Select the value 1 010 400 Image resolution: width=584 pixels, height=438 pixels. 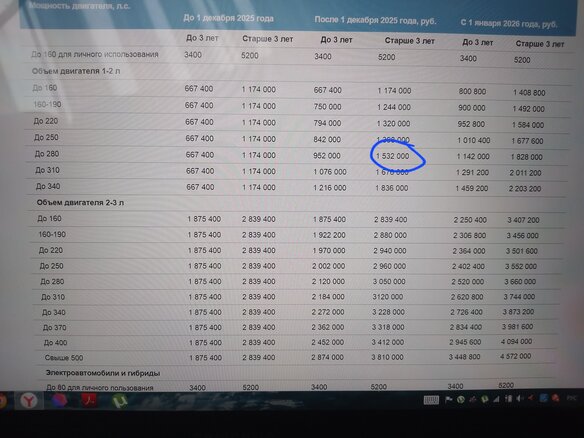(474, 140)
